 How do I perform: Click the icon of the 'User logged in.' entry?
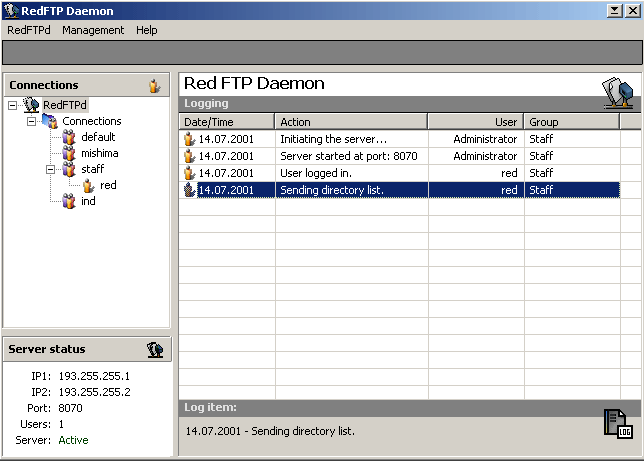189,173
